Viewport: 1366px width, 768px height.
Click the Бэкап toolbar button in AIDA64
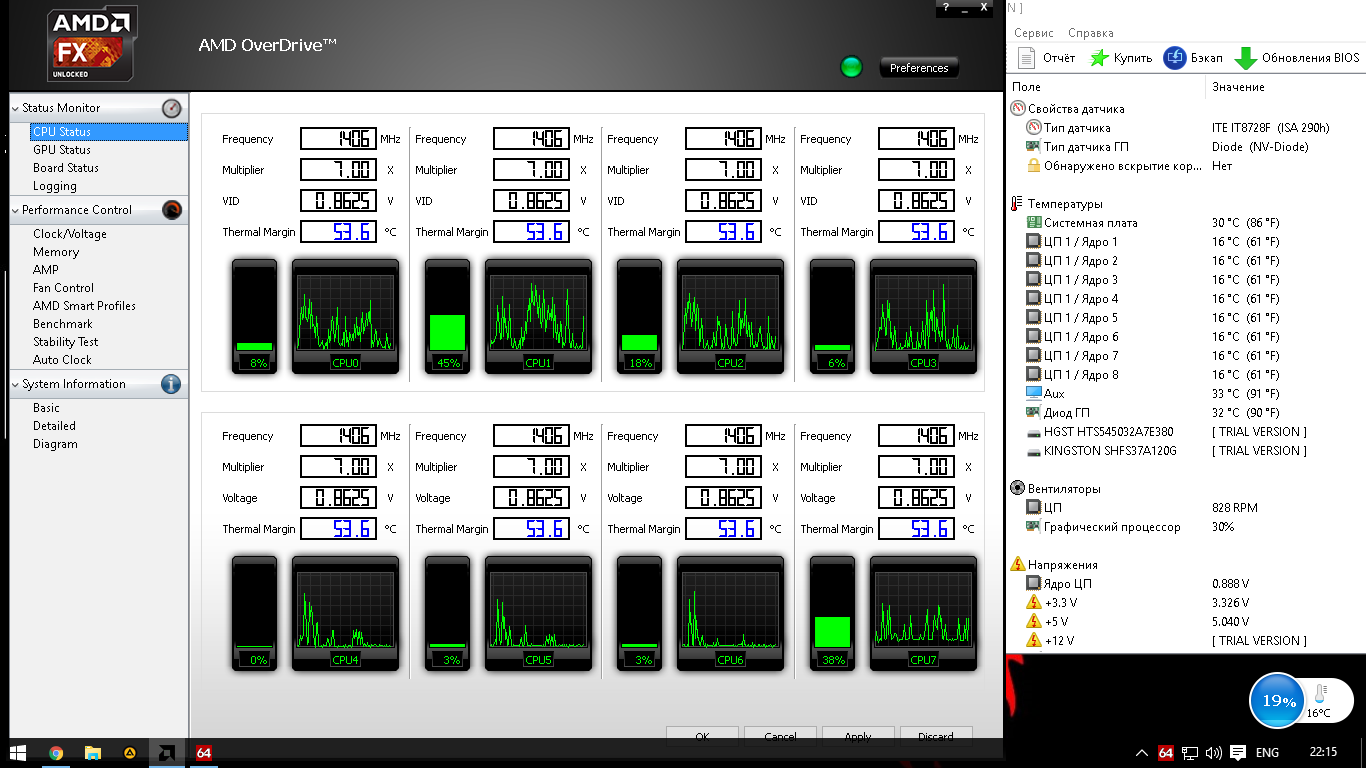[x=1193, y=58]
